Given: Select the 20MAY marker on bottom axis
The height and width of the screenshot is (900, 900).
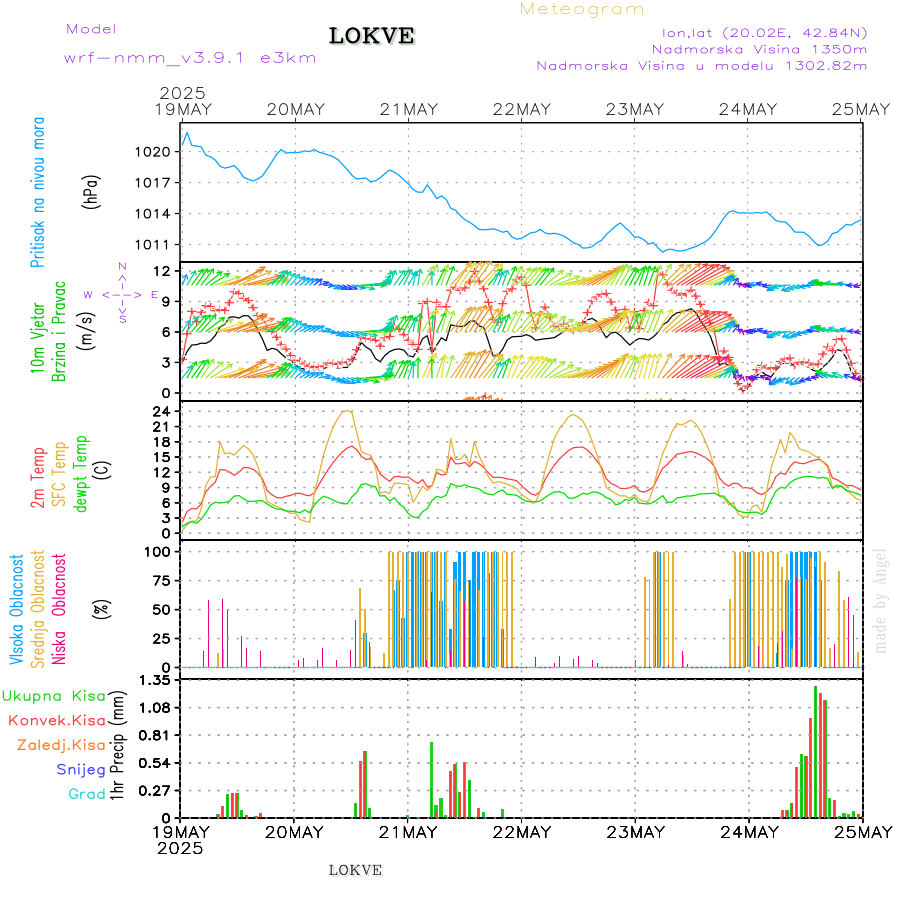Looking at the screenshot, I should (294, 832).
